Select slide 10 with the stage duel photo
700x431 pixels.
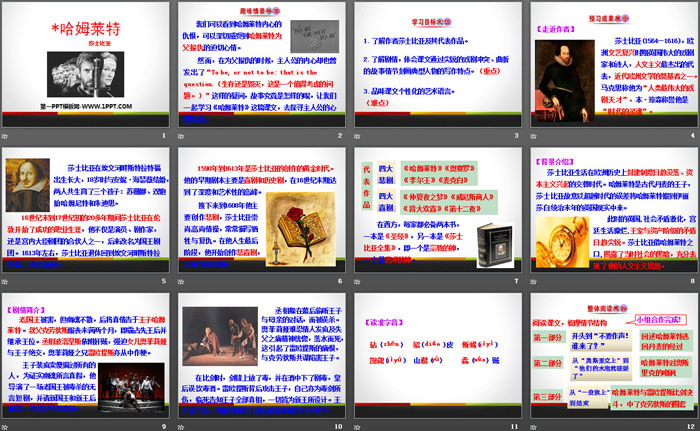262,356
